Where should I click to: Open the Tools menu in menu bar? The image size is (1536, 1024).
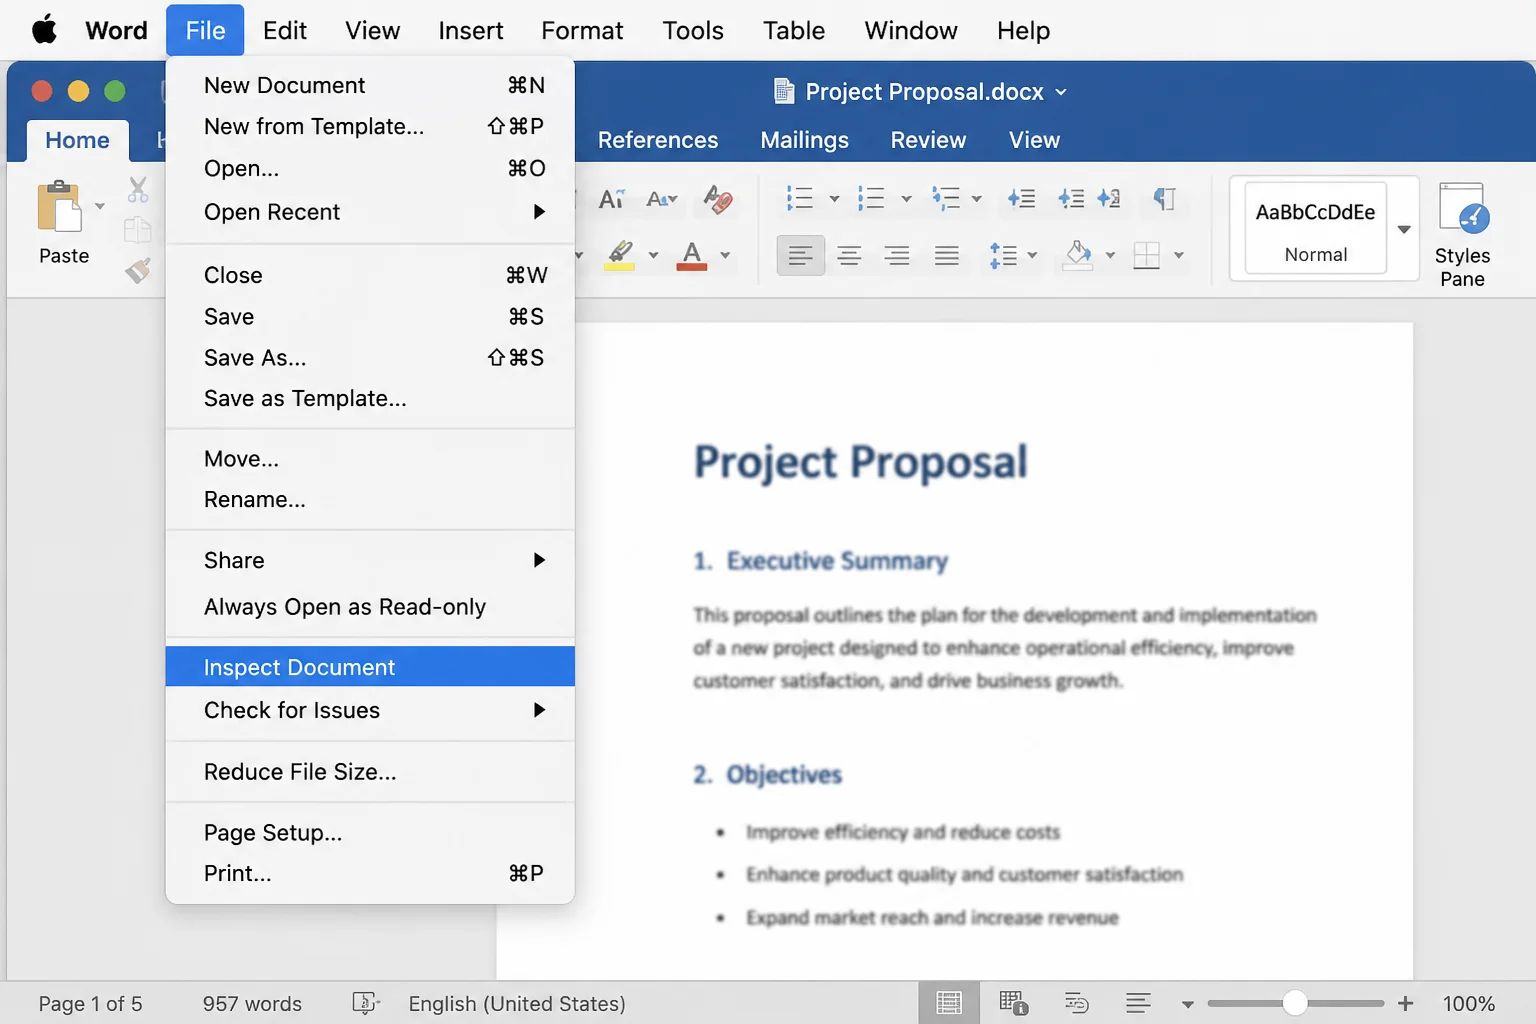coord(692,30)
